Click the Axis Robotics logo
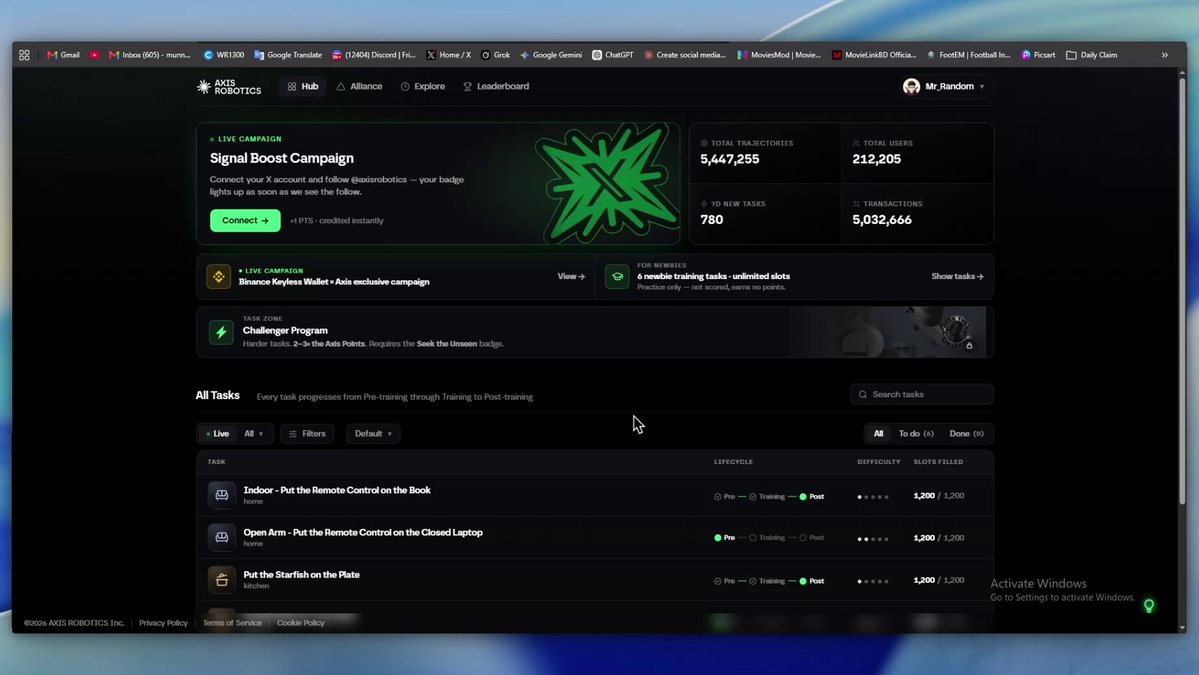1199x675 pixels. pos(229,86)
